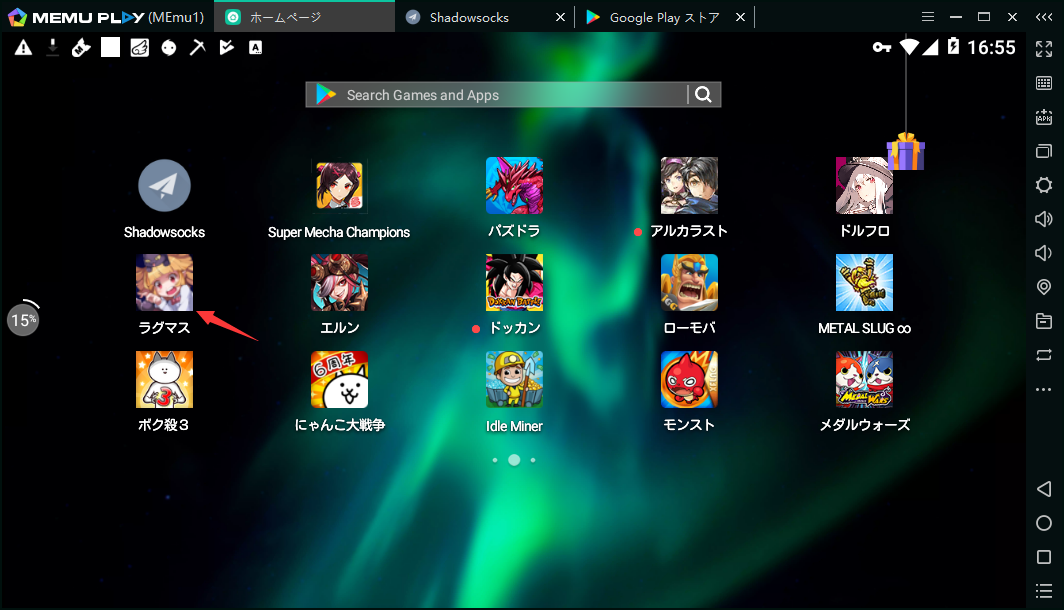Click the 15% progress circle on the left edge

pos(23,319)
